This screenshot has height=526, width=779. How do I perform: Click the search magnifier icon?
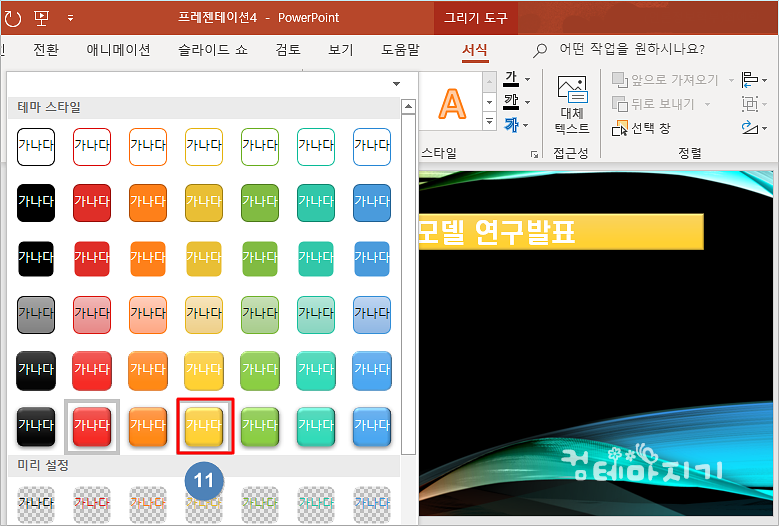[x=540, y=50]
